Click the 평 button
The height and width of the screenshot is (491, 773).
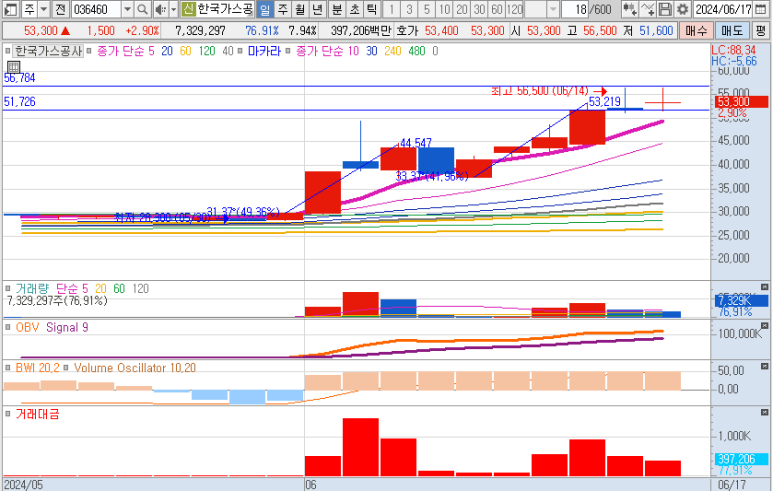[x=761, y=31]
